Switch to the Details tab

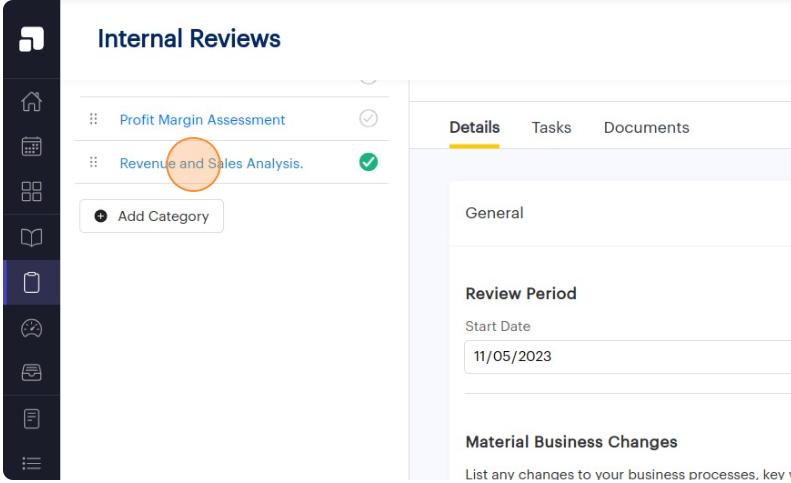pos(474,127)
